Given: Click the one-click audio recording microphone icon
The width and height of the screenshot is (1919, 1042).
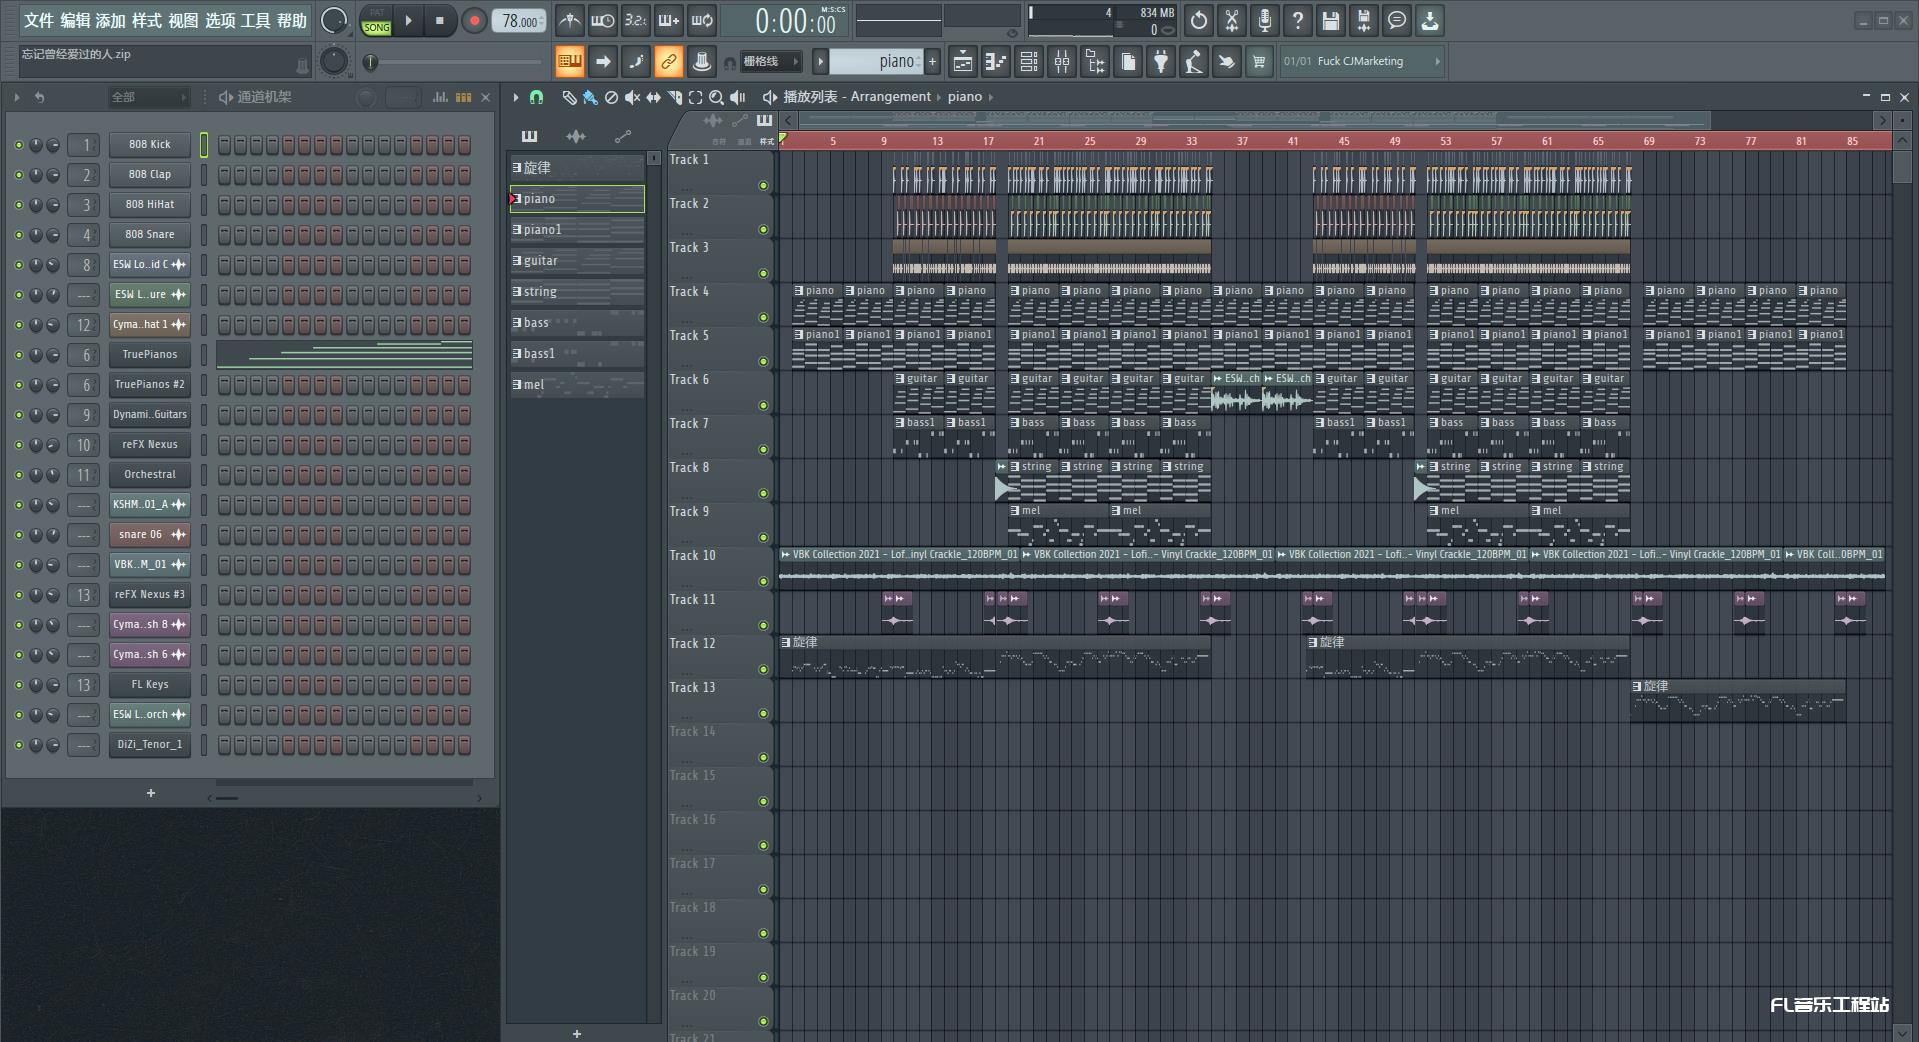Looking at the screenshot, I should coord(1264,20).
